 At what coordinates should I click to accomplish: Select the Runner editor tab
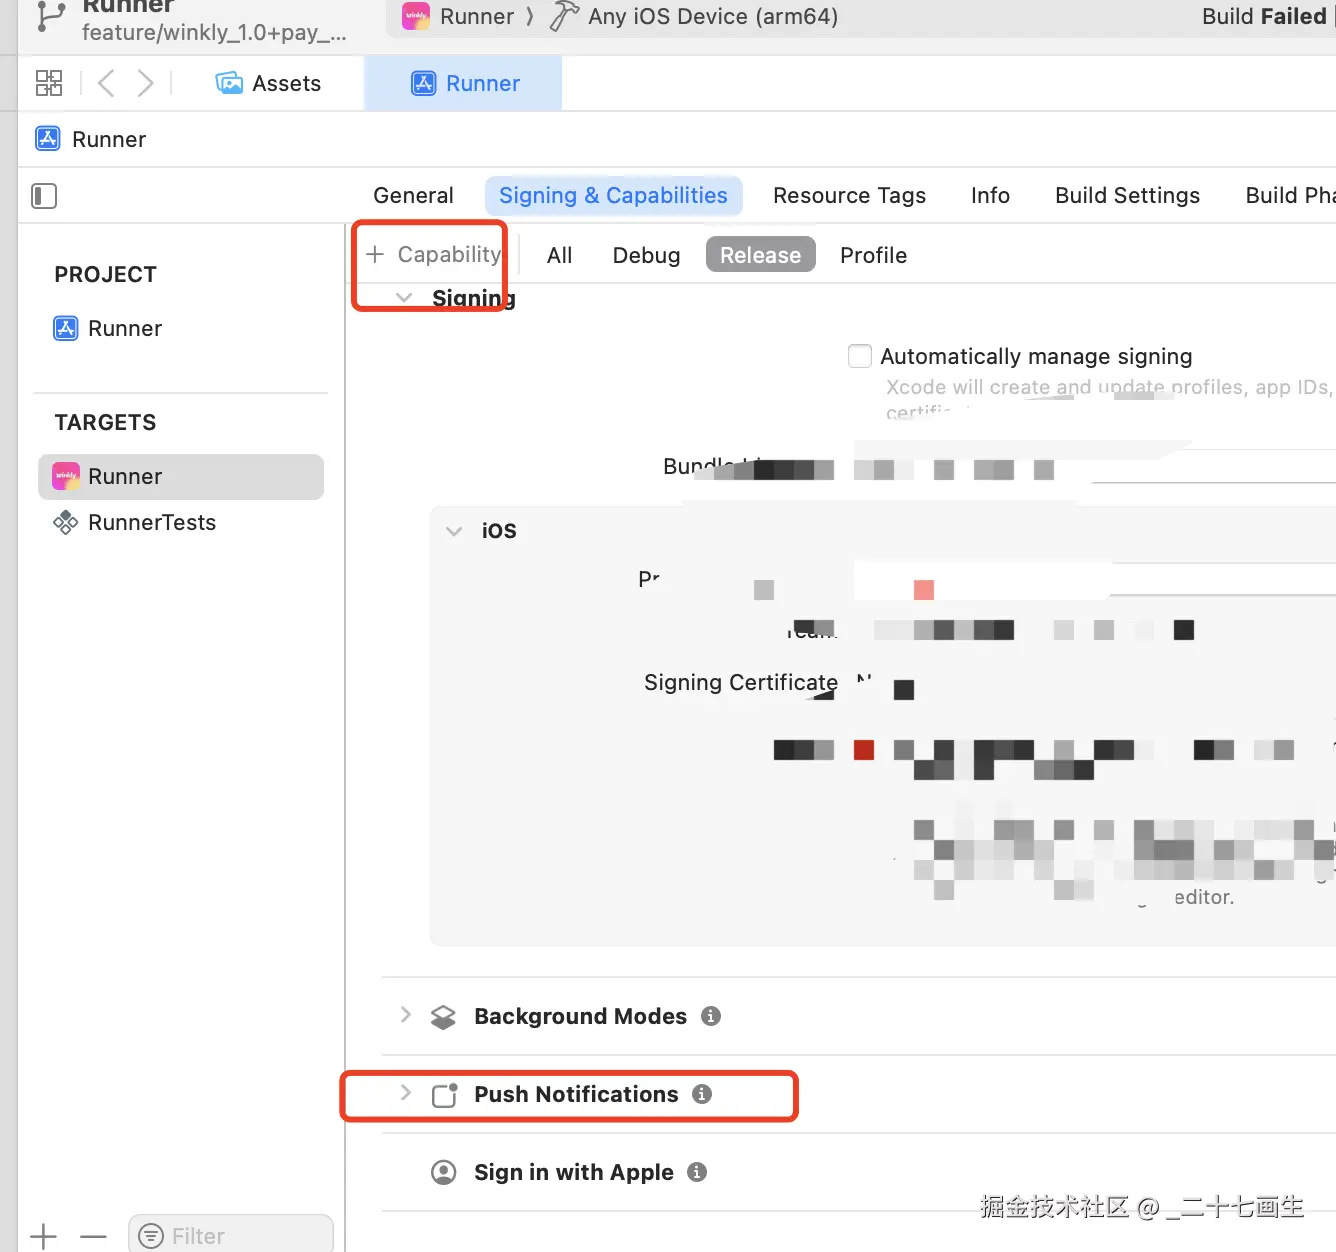pyautogui.click(x=465, y=83)
